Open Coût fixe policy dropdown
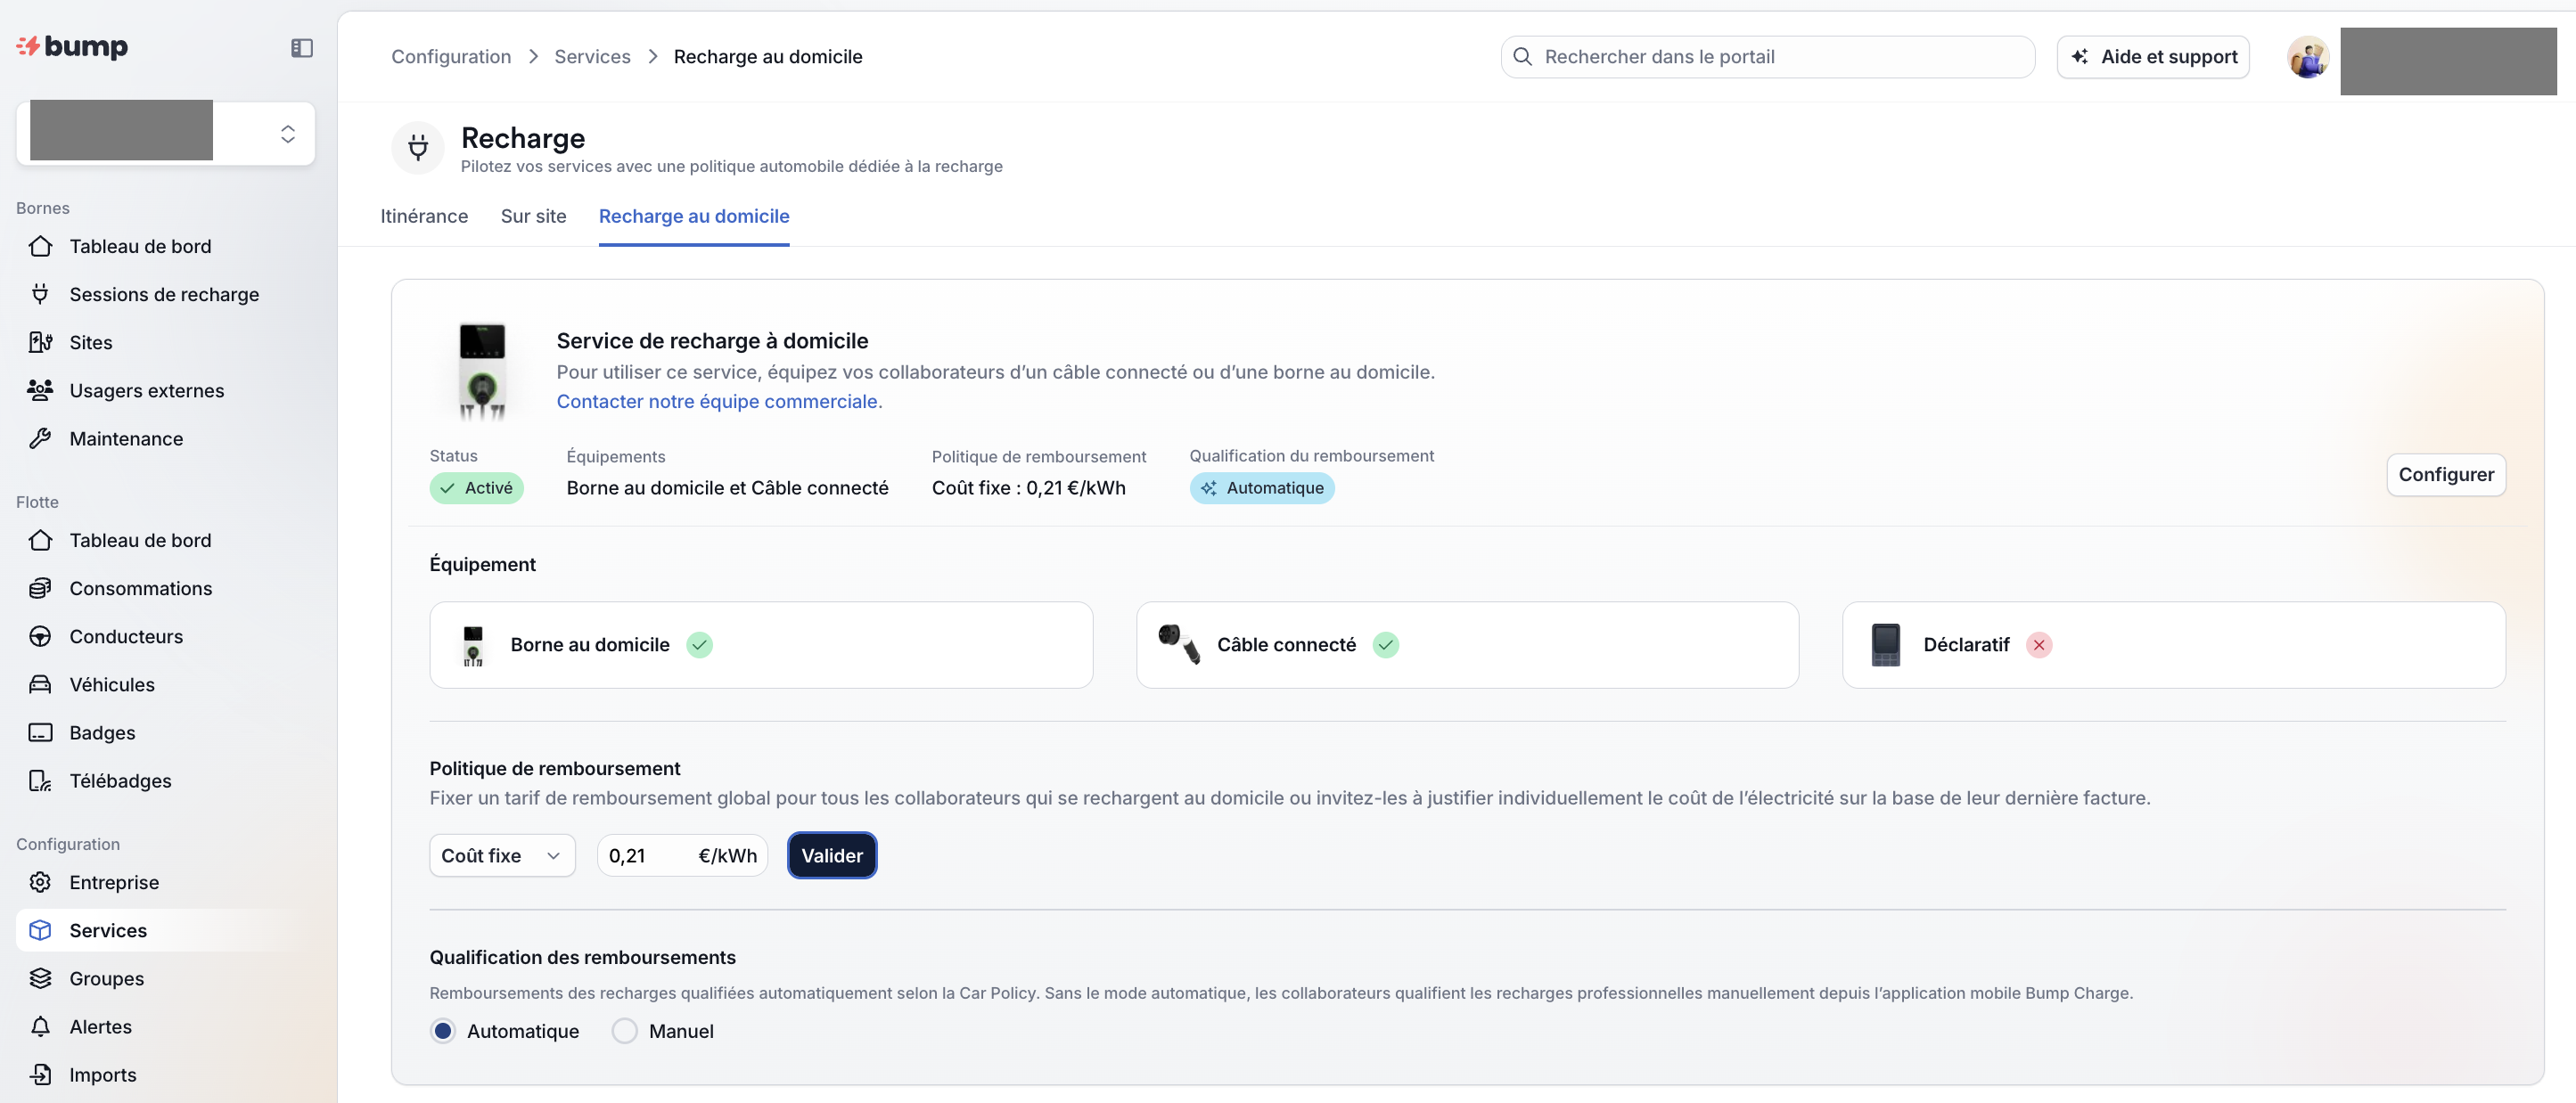The width and height of the screenshot is (2576, 1103). [502, 856]
